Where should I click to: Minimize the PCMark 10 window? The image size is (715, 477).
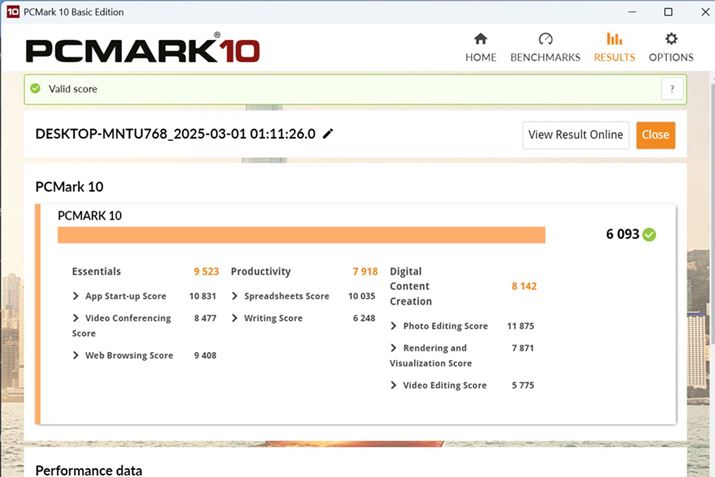(x=632, y=12)
